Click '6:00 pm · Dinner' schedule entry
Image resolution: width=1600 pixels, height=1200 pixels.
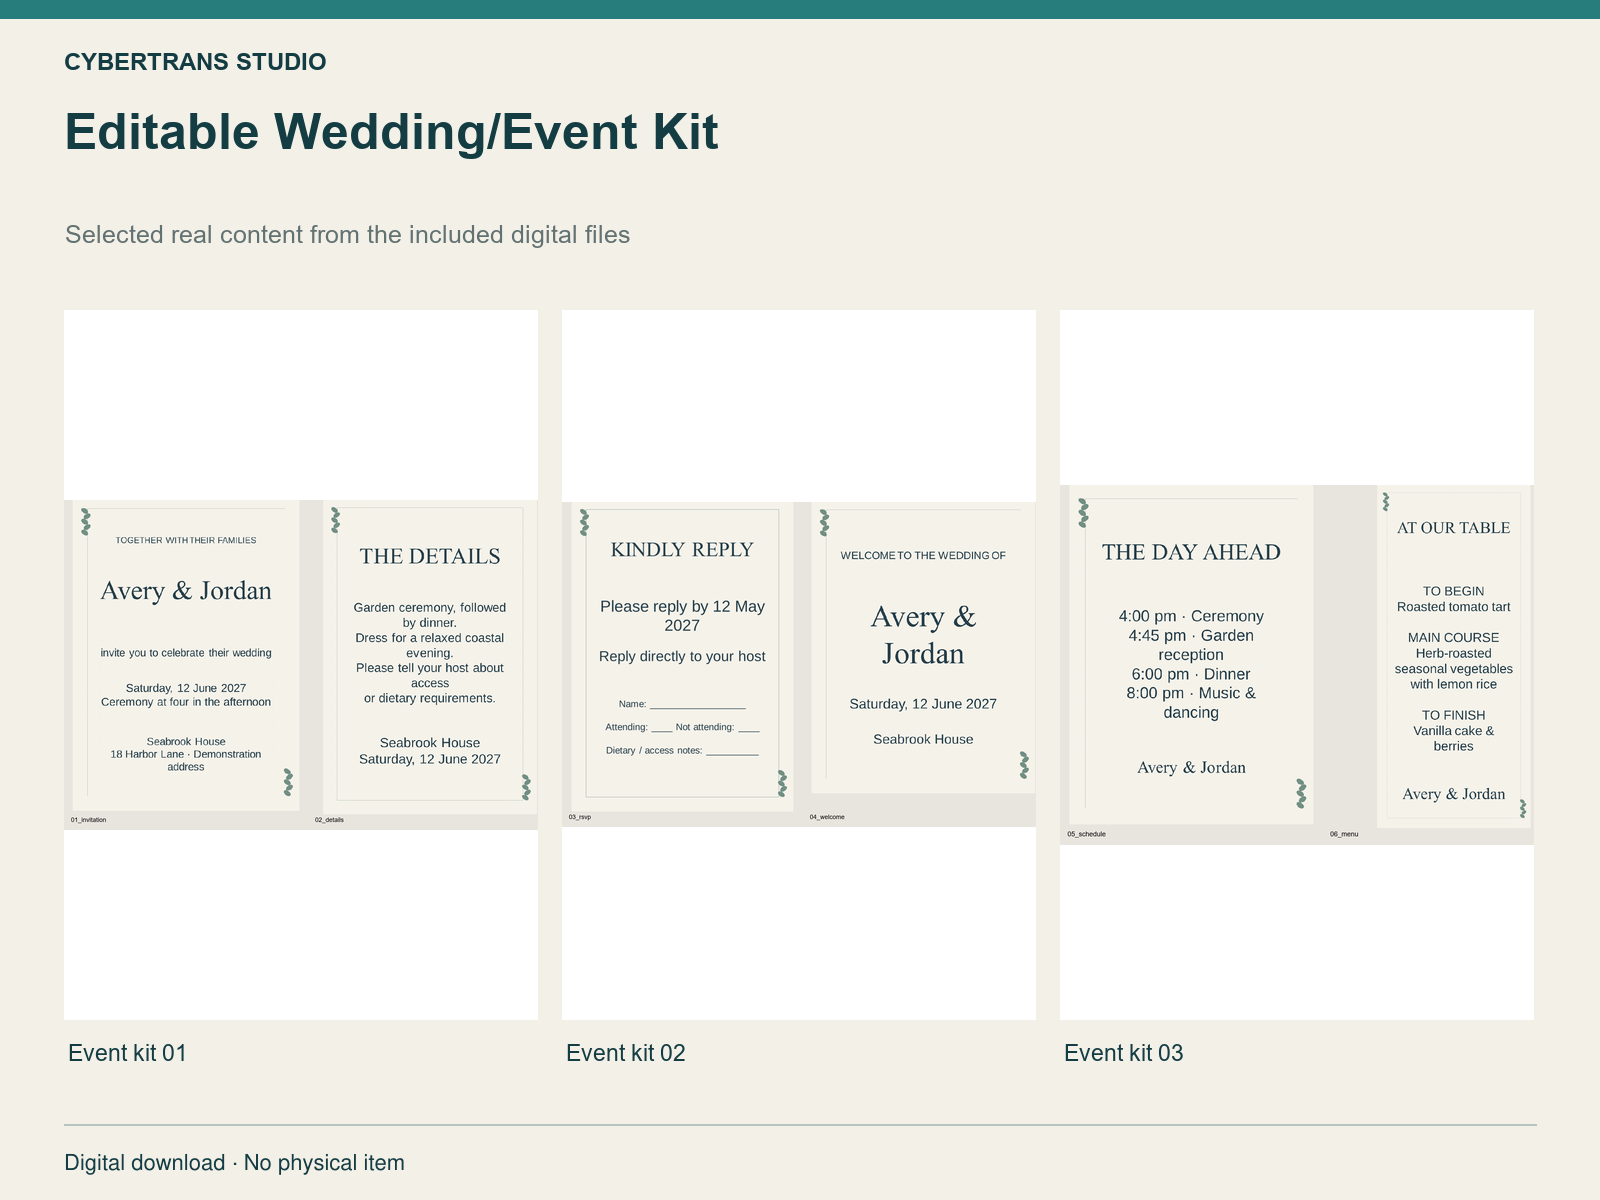[1191, 674]
